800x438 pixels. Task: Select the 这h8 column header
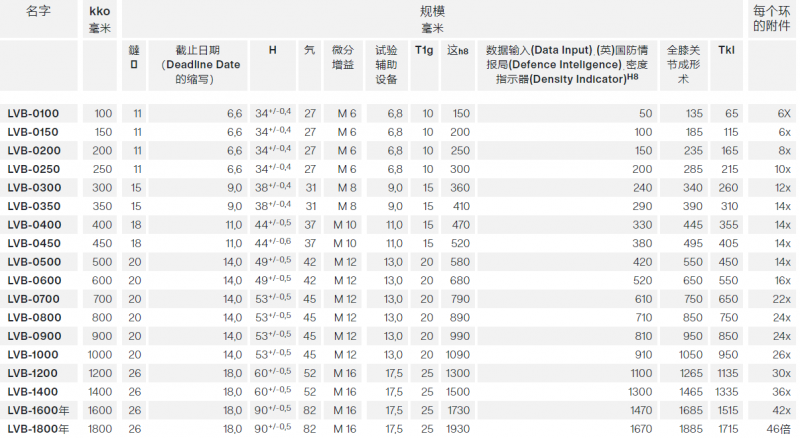pyautogui.click(x=458, y=50)
